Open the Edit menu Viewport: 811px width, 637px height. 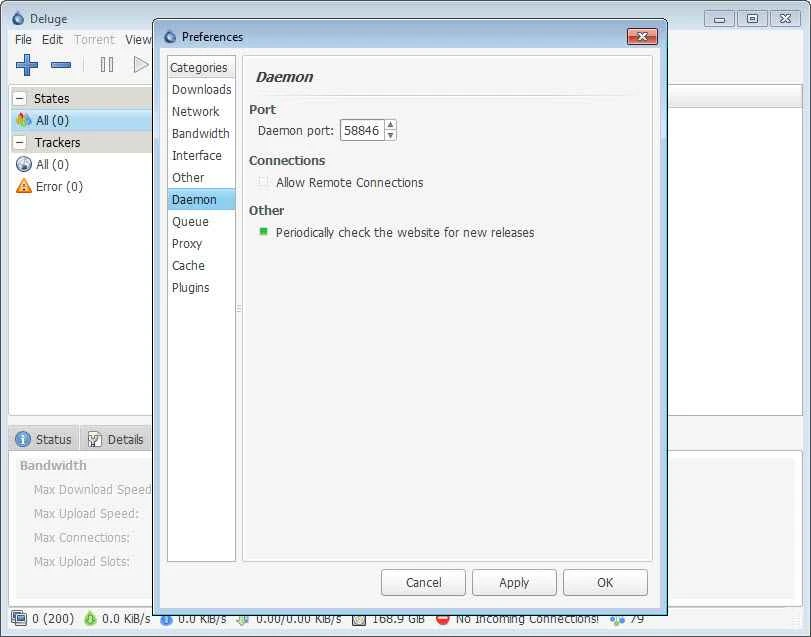coord(52,40)
